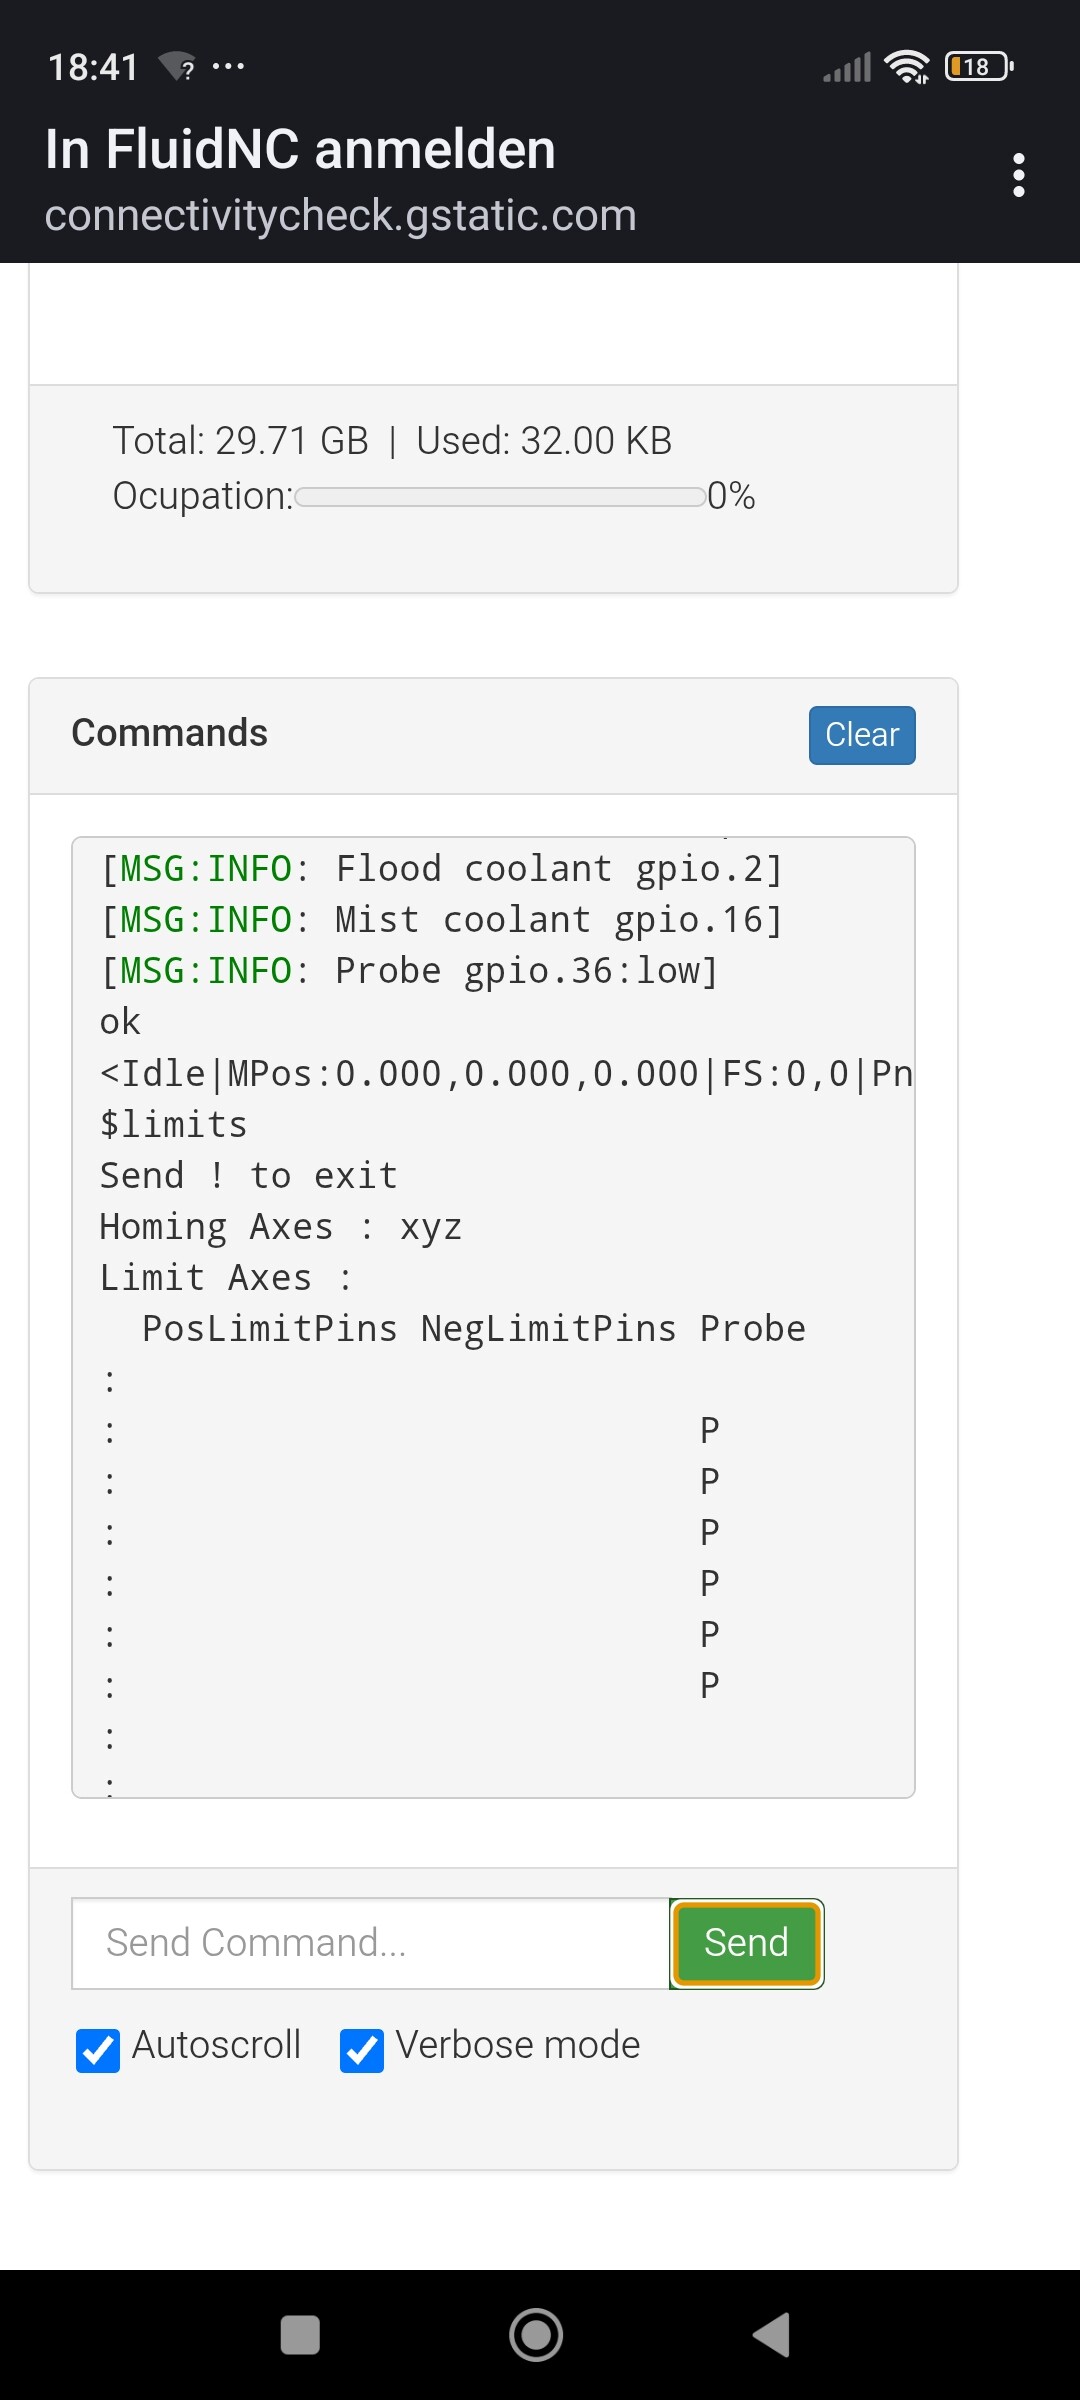
Task: Open recent apps with square button
Action: (300, 2335)
